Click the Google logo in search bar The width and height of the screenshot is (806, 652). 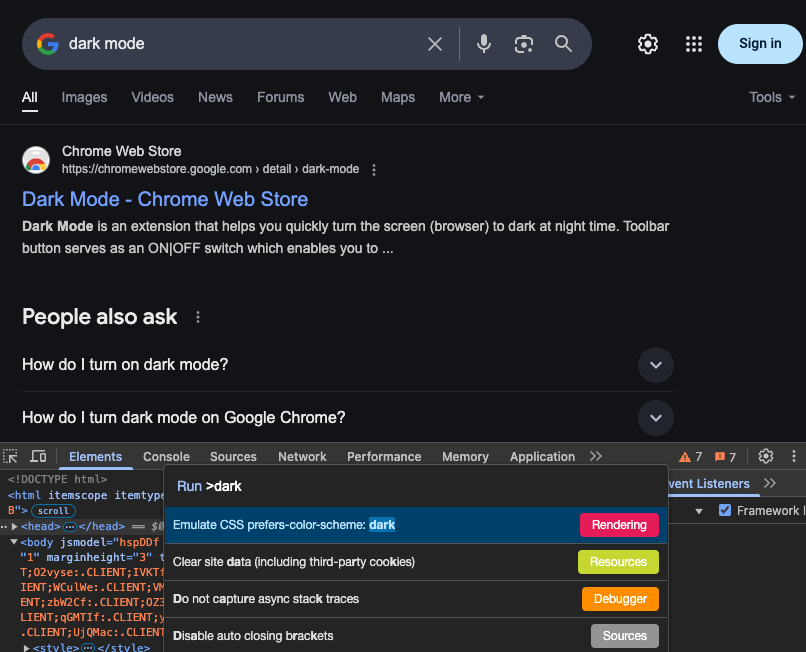pyautogui.click(x=48, y=44)
